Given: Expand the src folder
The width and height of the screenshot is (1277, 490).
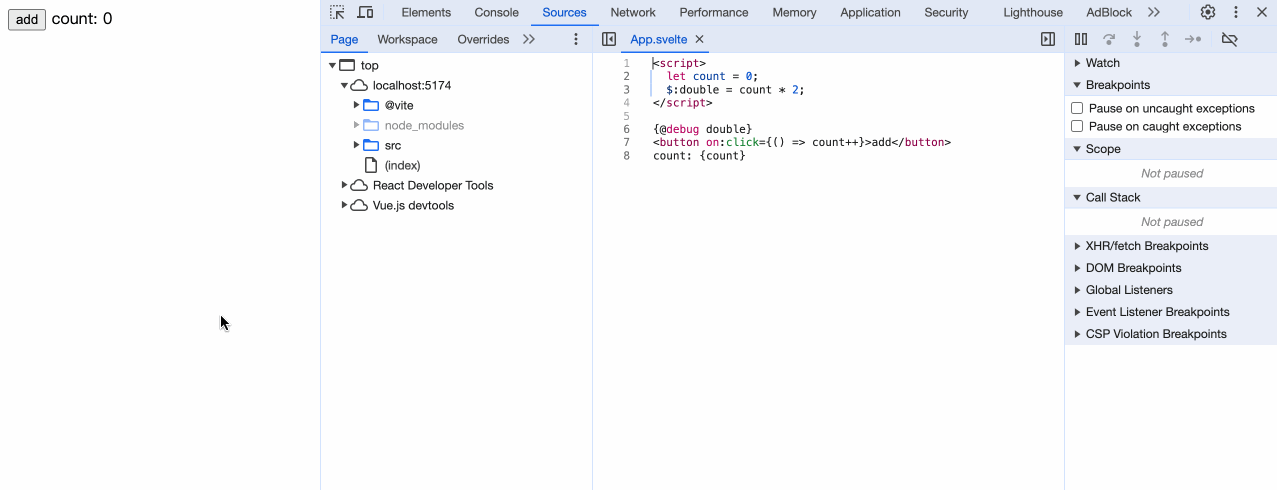Looking at the screenshot, I should point(356,145).
